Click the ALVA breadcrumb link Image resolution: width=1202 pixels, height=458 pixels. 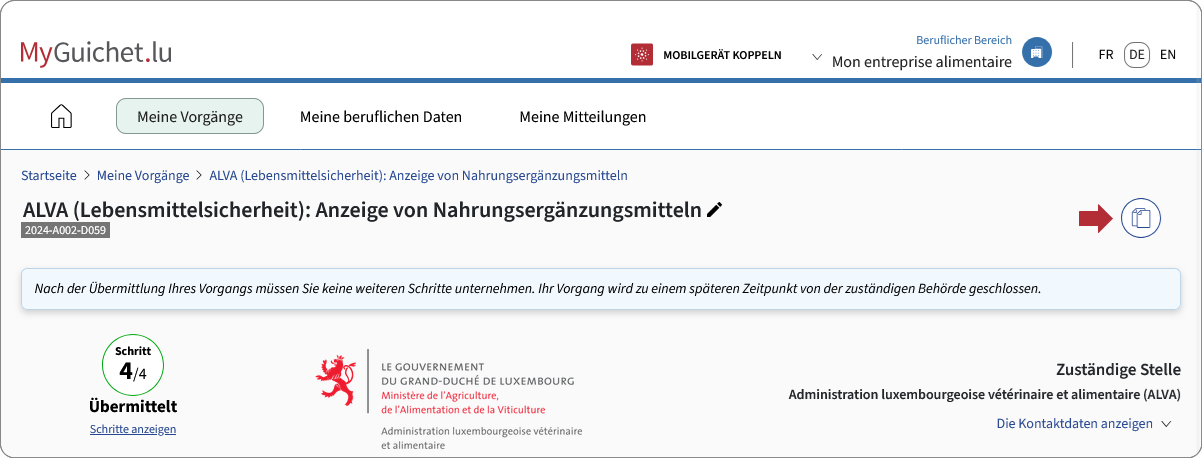tap(418, 175)
